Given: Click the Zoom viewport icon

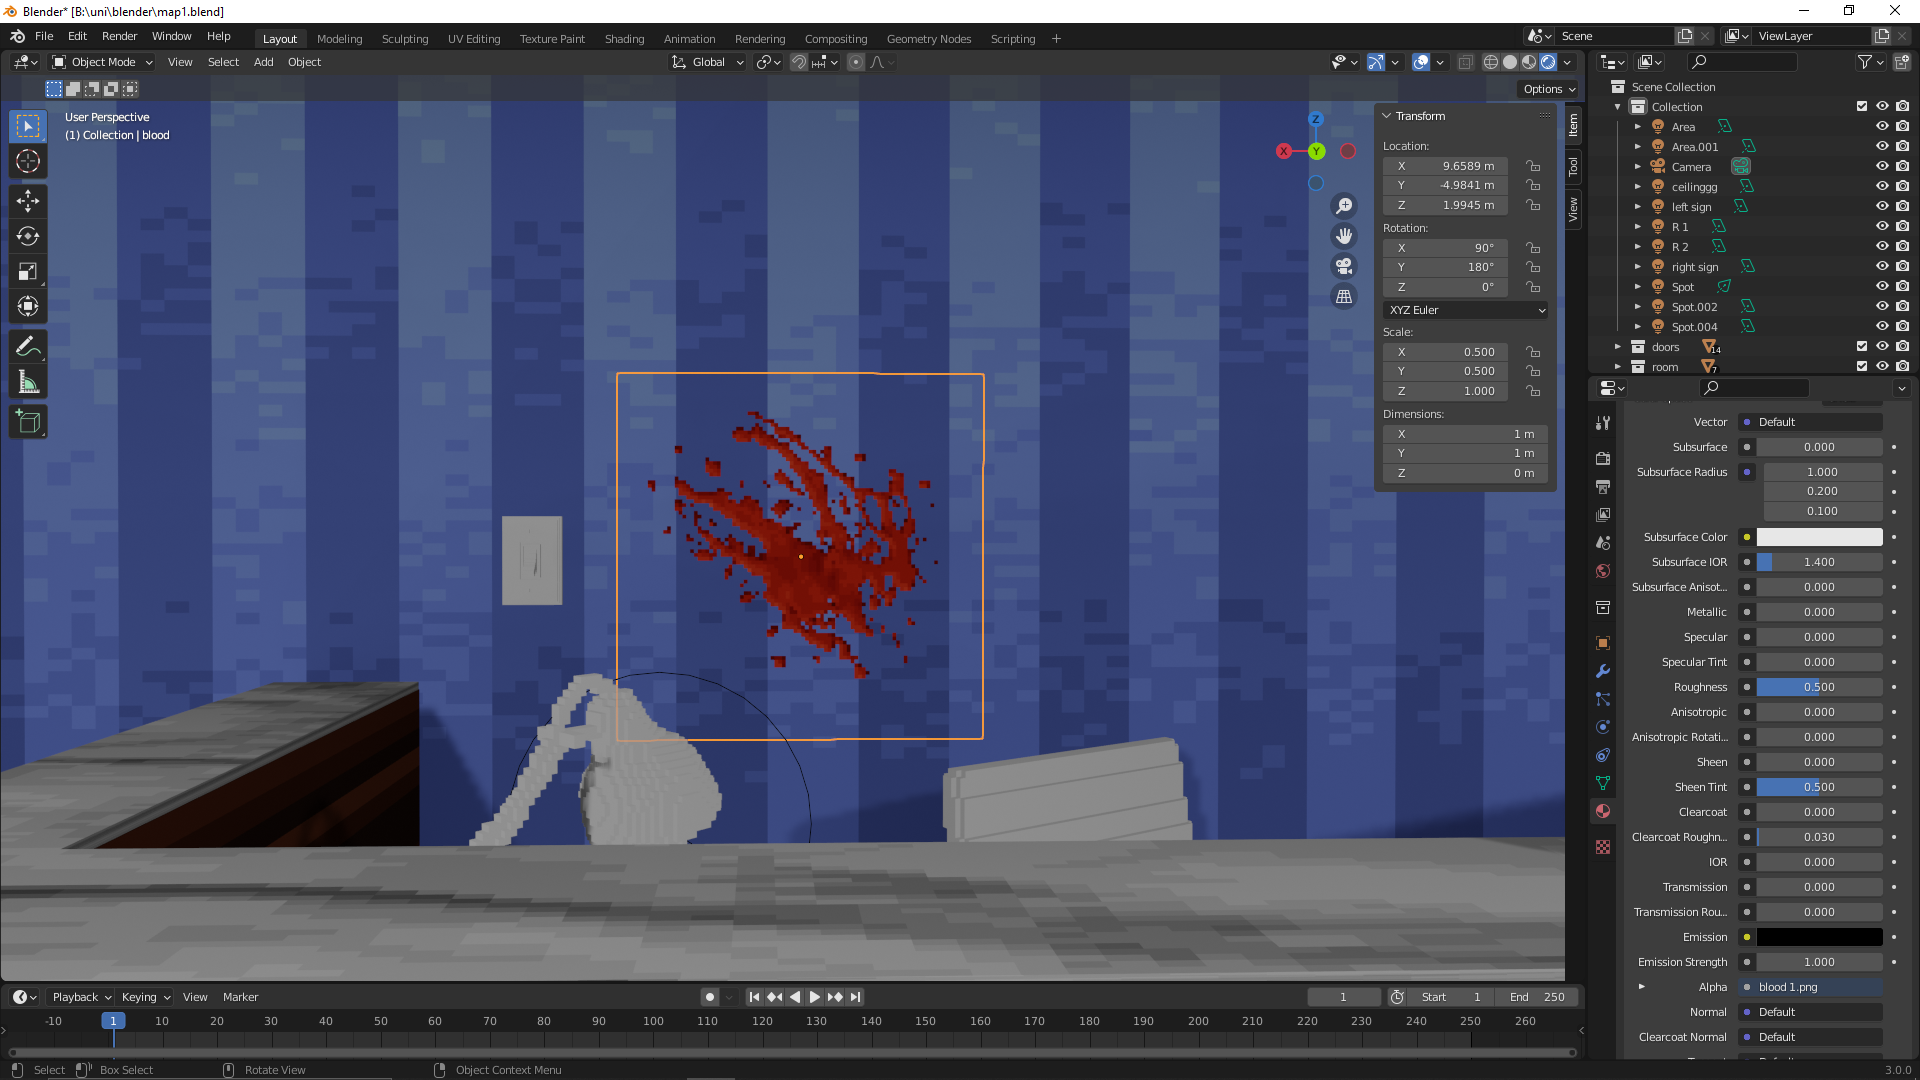Looking at the screenshot, I should point(1344,206).
